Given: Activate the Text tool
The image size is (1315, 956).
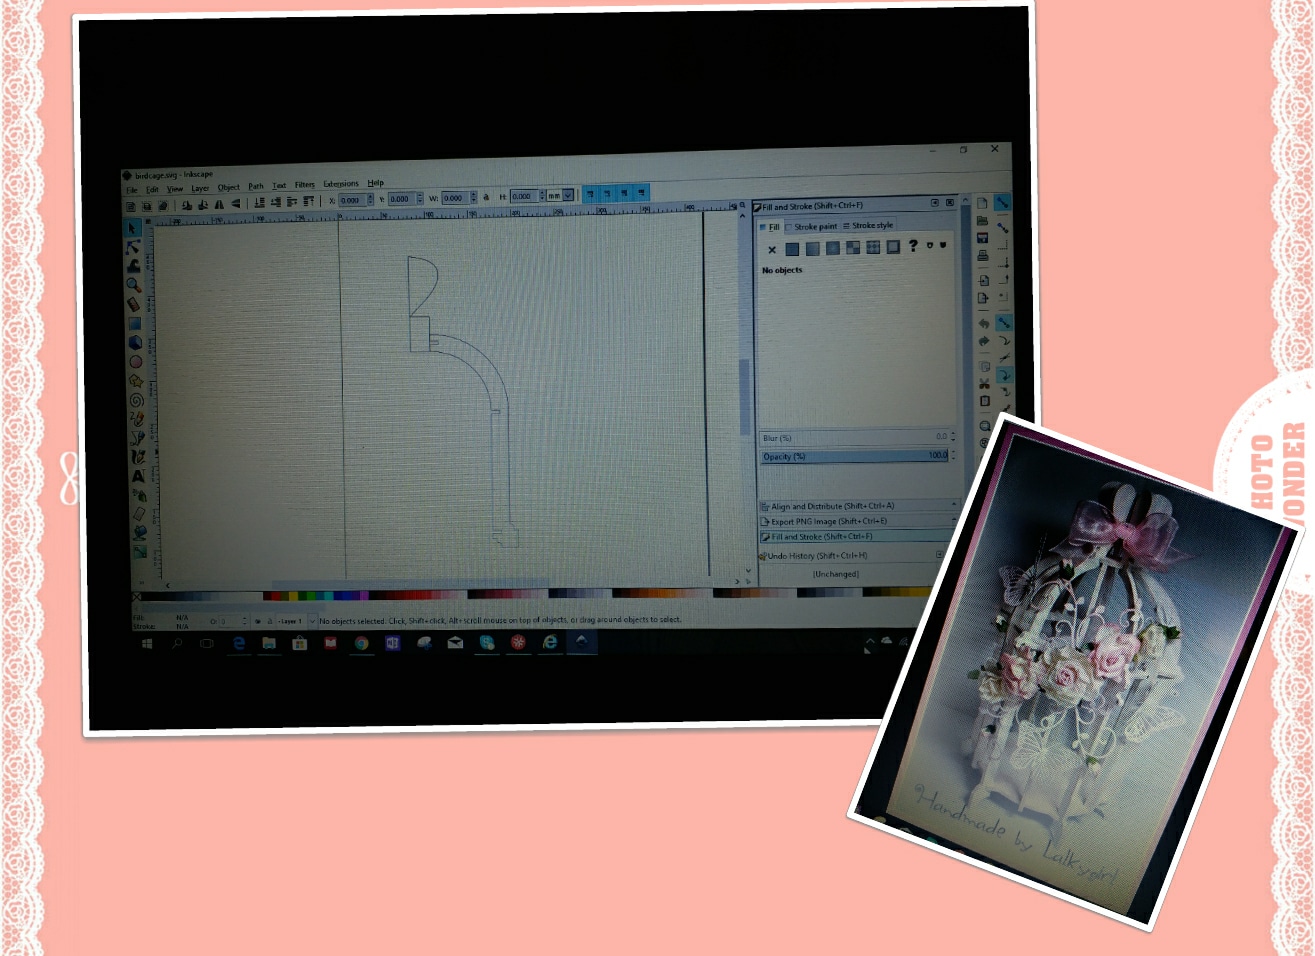Looking at the screenshot, I should click(x=138, y=476).
